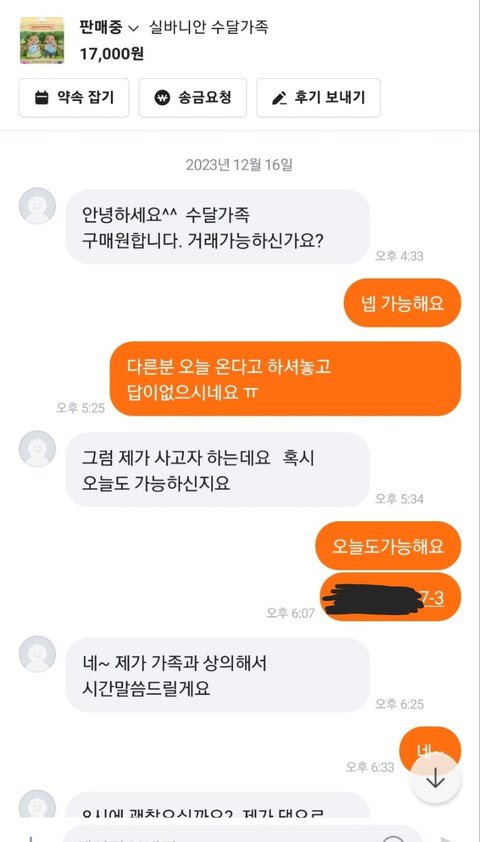Tap the 실바니안 수달가족 product thumbnail
Image resolution: width=480 pixels, height=842 pixels.
[42, 40]
